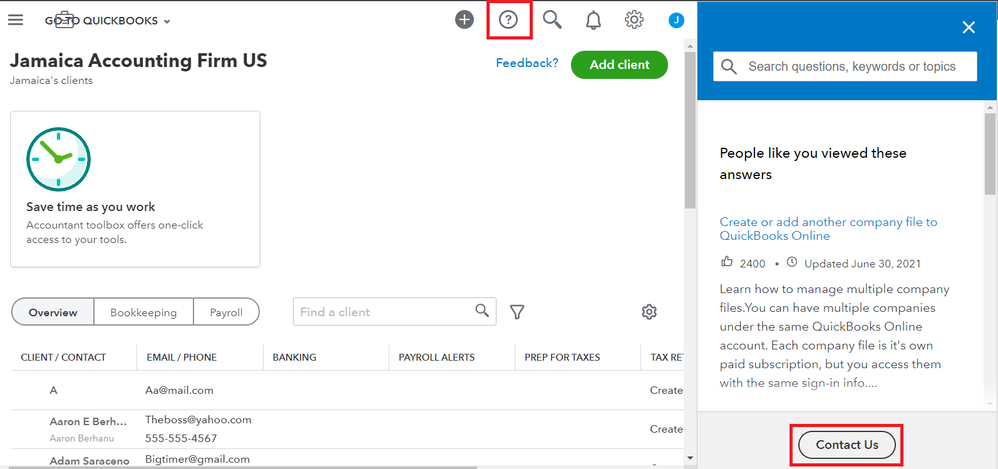The image size is (998, 469).
Task: Click the PAYROLL ALERTS column header
Action: (x=437, y=357)
